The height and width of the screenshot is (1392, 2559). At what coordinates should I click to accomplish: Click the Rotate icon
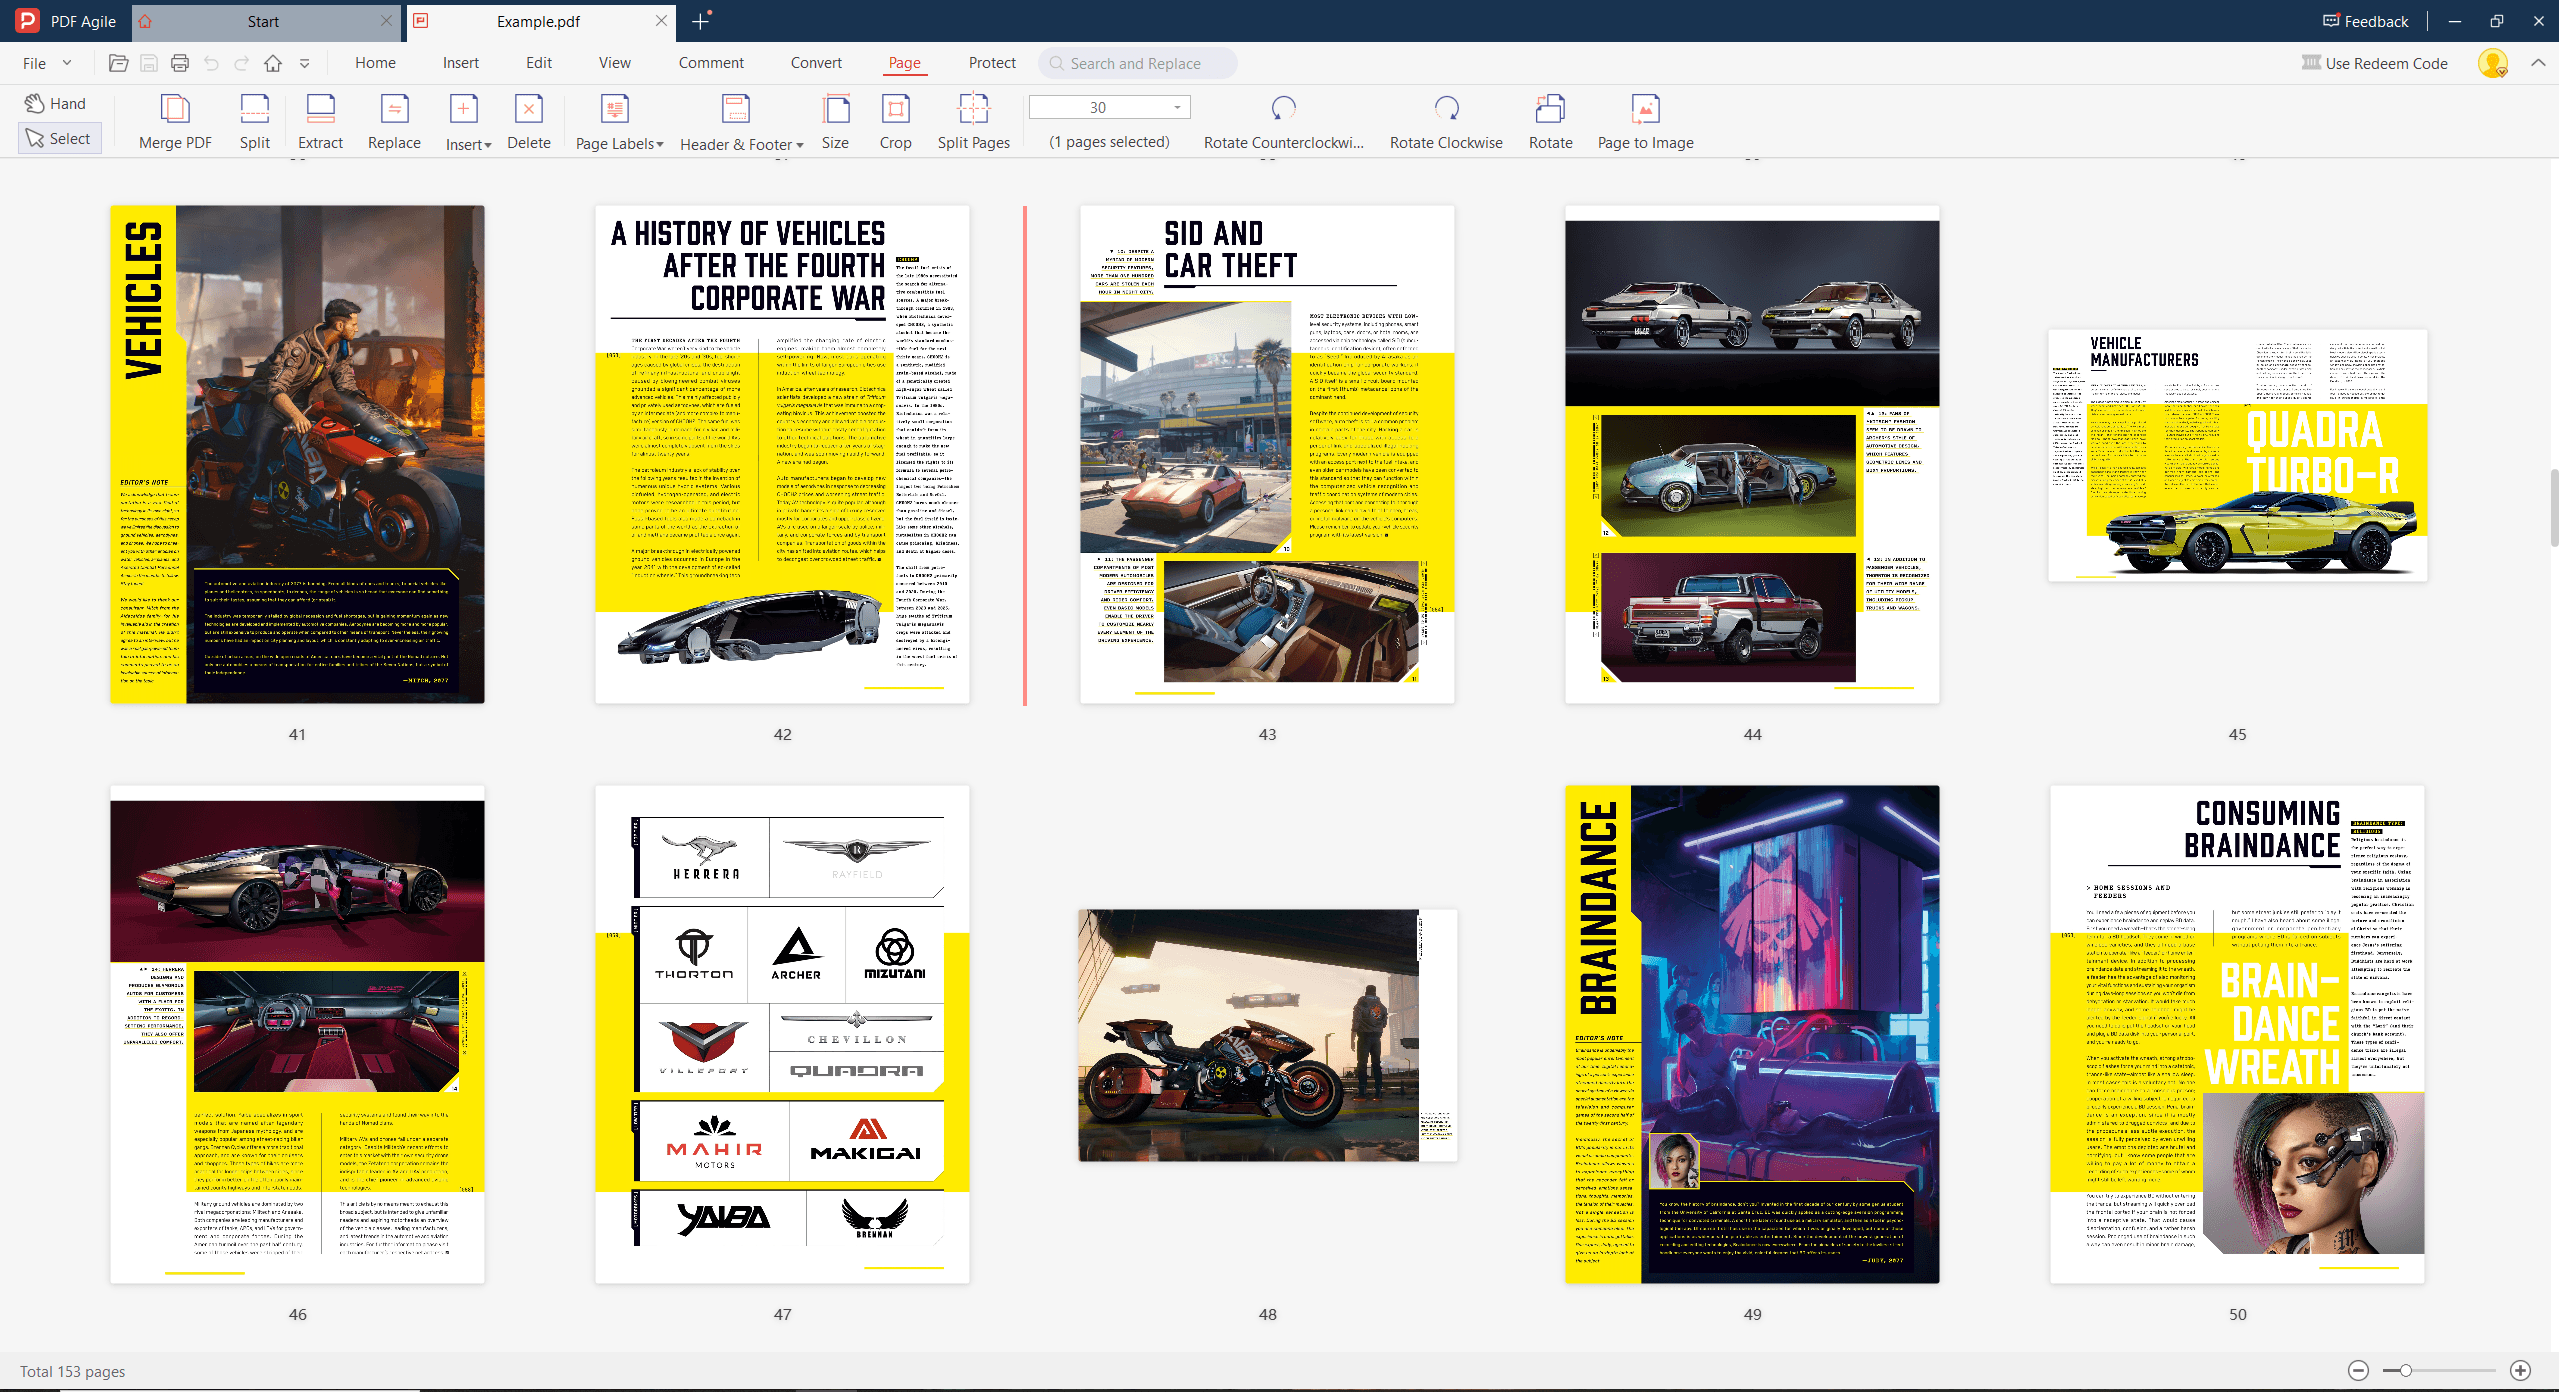(x=1550, y=109)
